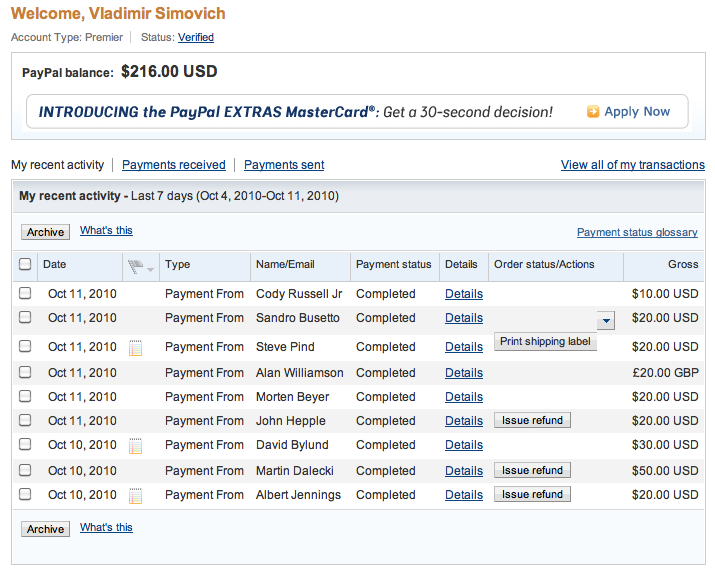Open the flag column sort dropdown arrow
Image resolution: width=715 pixels, height=576 pixels.
[x=150, y=270]
